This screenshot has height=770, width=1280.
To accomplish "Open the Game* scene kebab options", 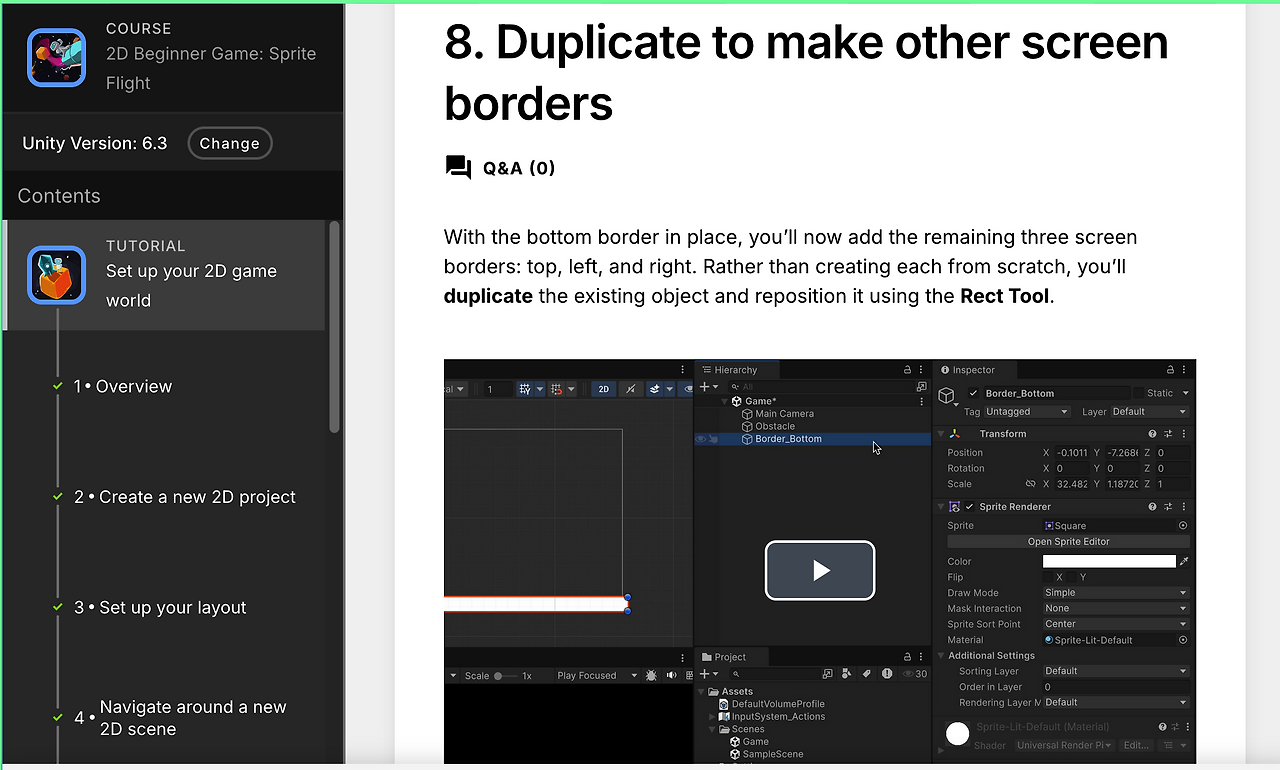I will tap(922, 401).
